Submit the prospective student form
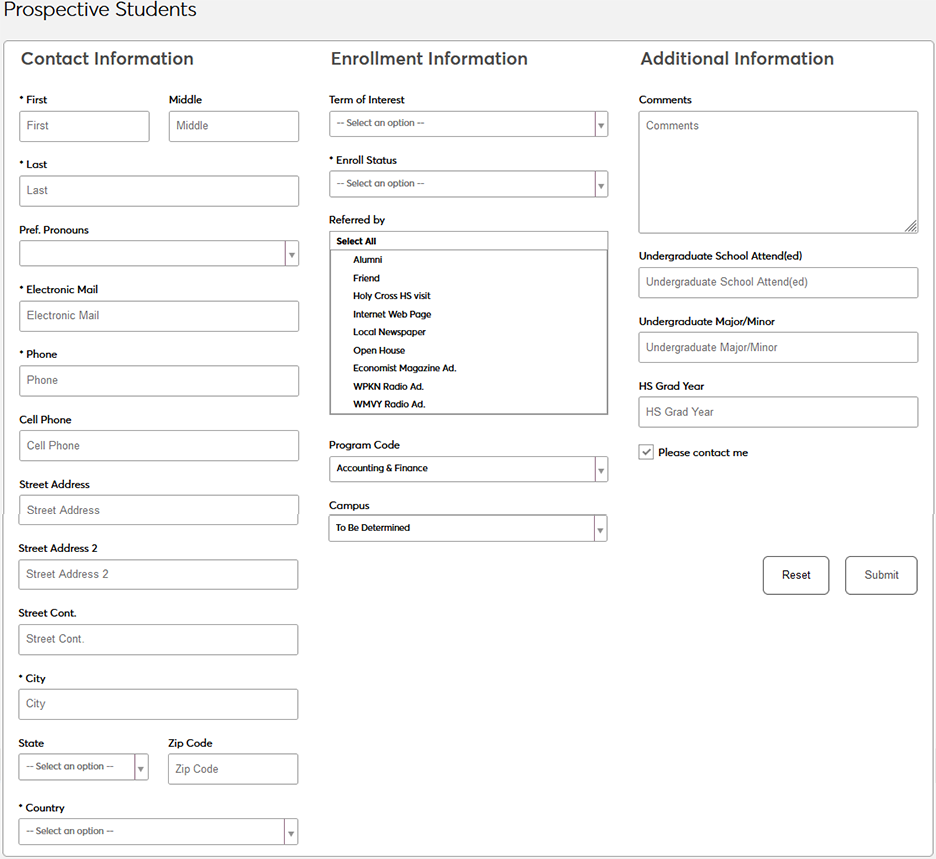 click(880, 575)
